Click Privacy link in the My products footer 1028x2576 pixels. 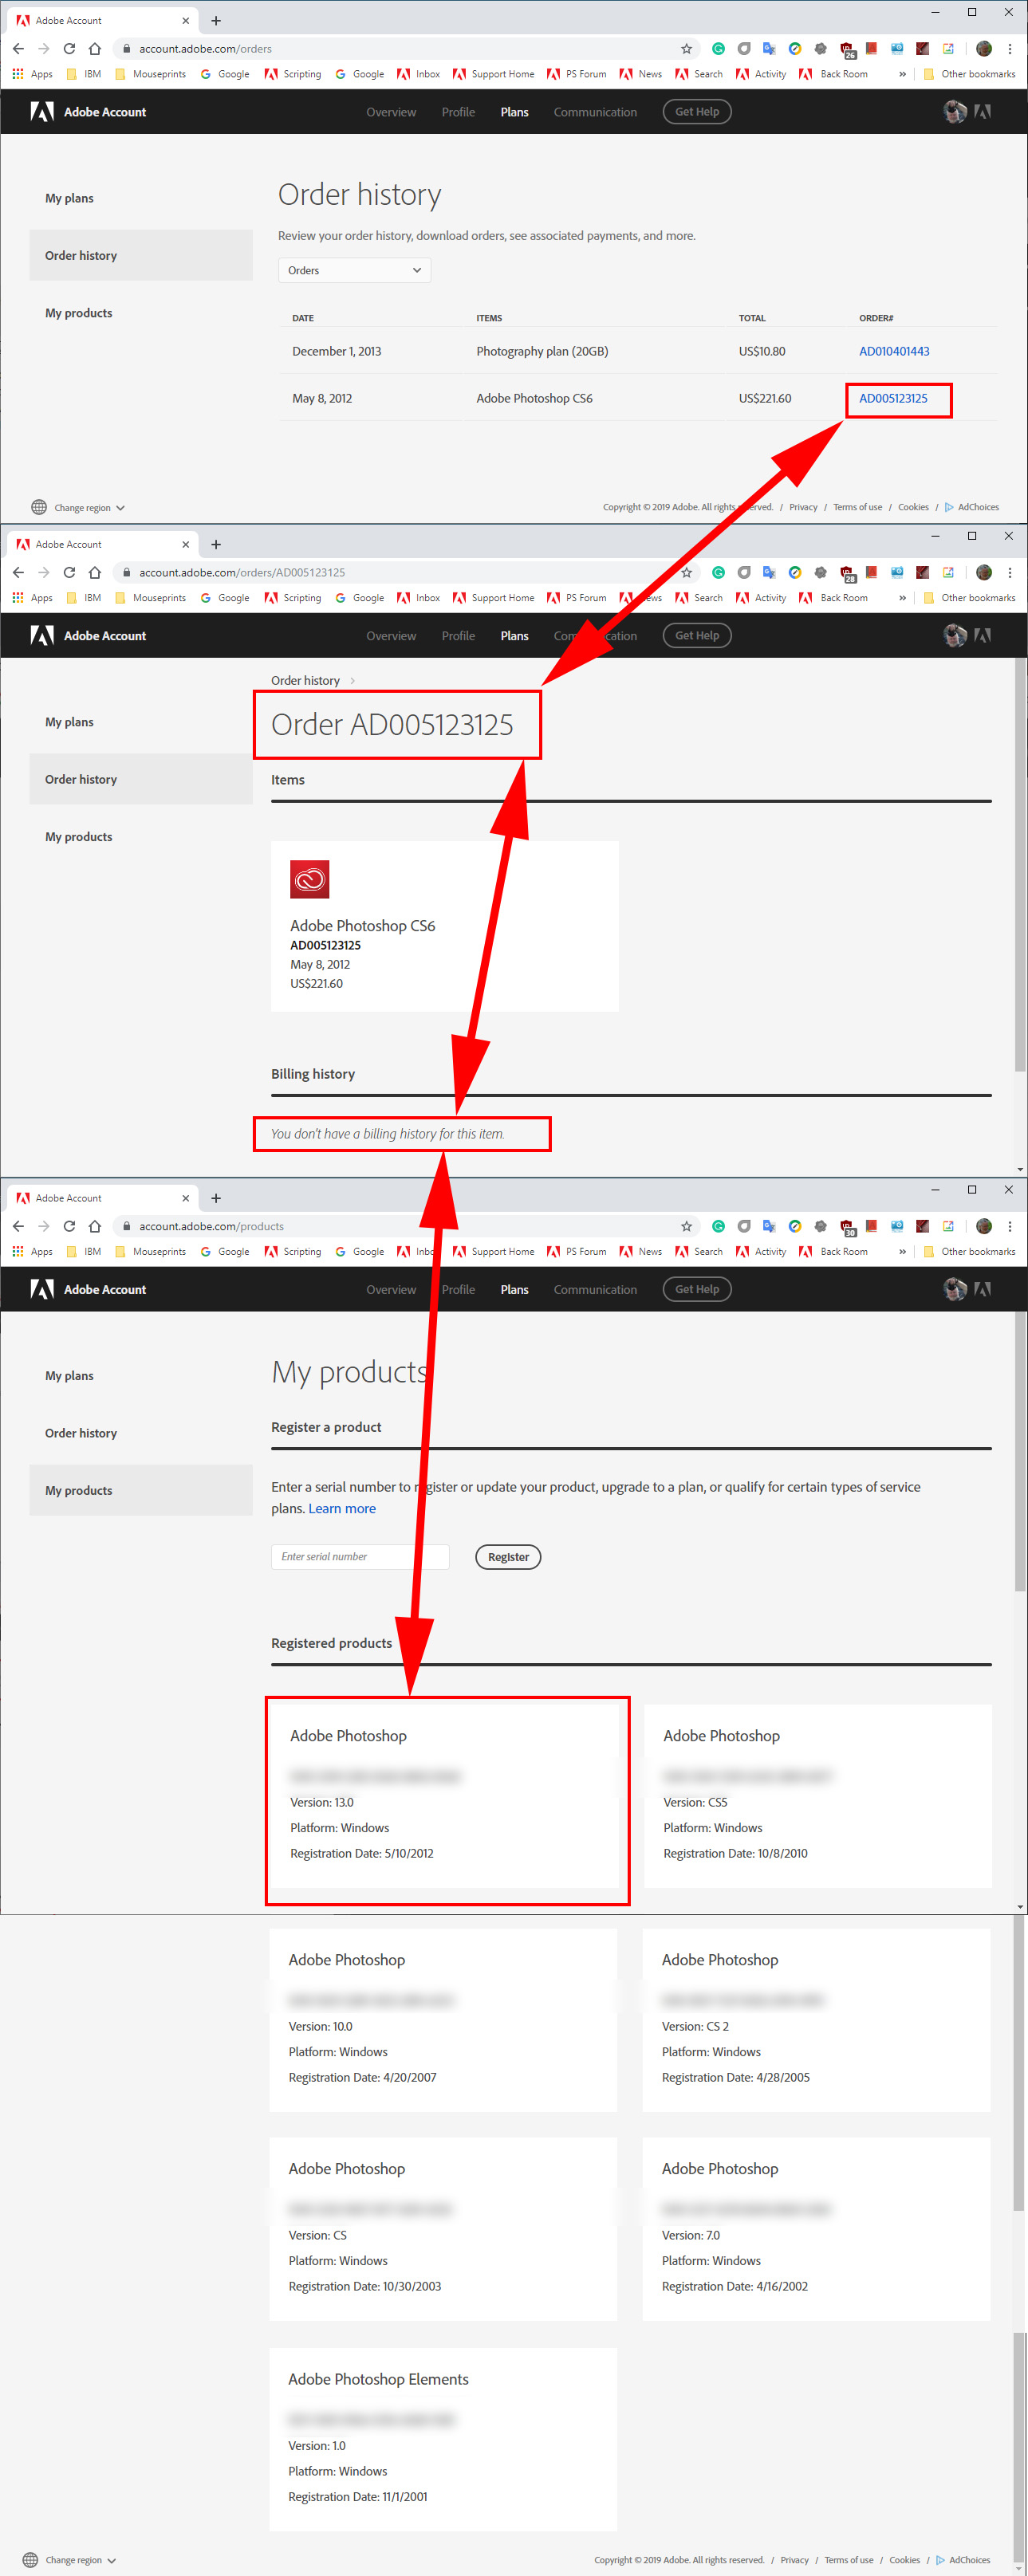point(795,2560)
